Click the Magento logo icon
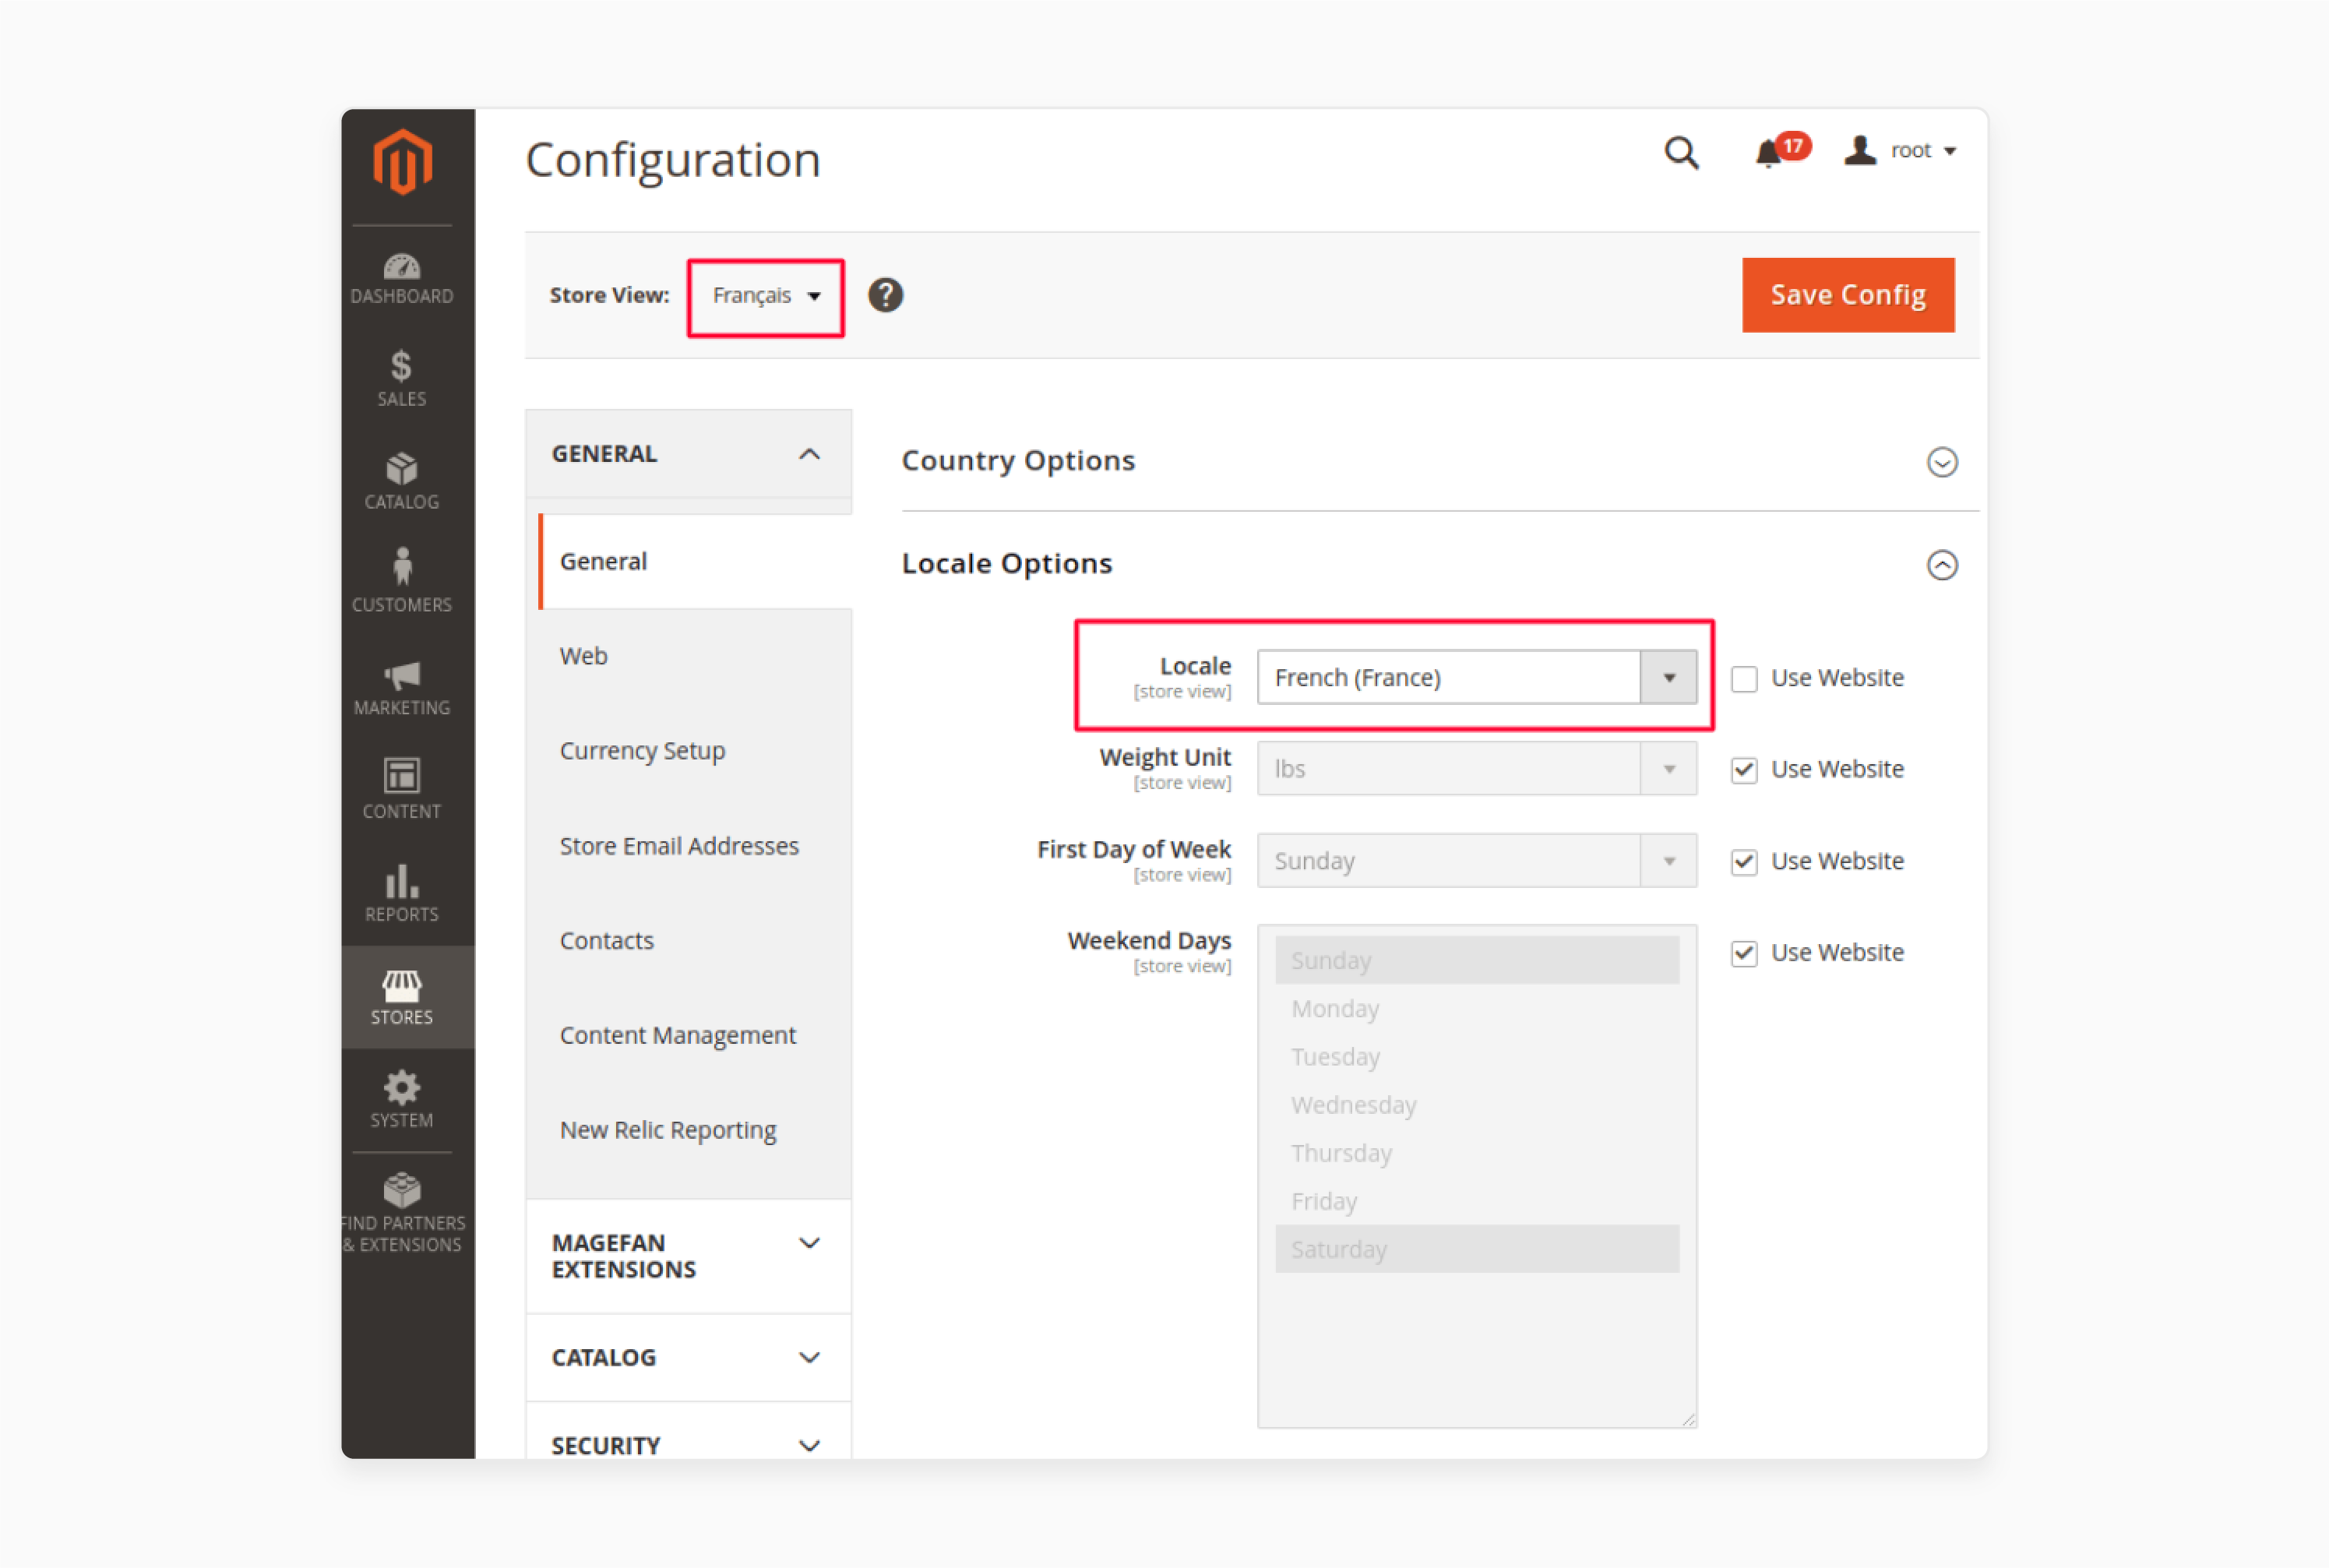The height and width of the screenshot is (1568, 2329). (x=402, y=161)
